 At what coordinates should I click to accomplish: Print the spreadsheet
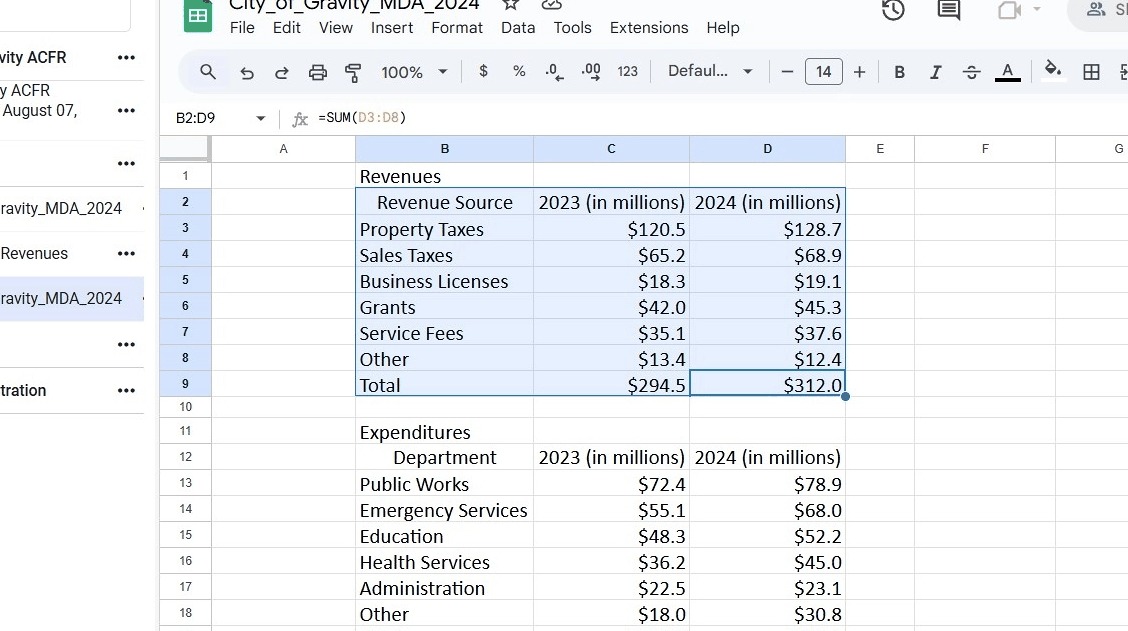[x=317, y=73]
